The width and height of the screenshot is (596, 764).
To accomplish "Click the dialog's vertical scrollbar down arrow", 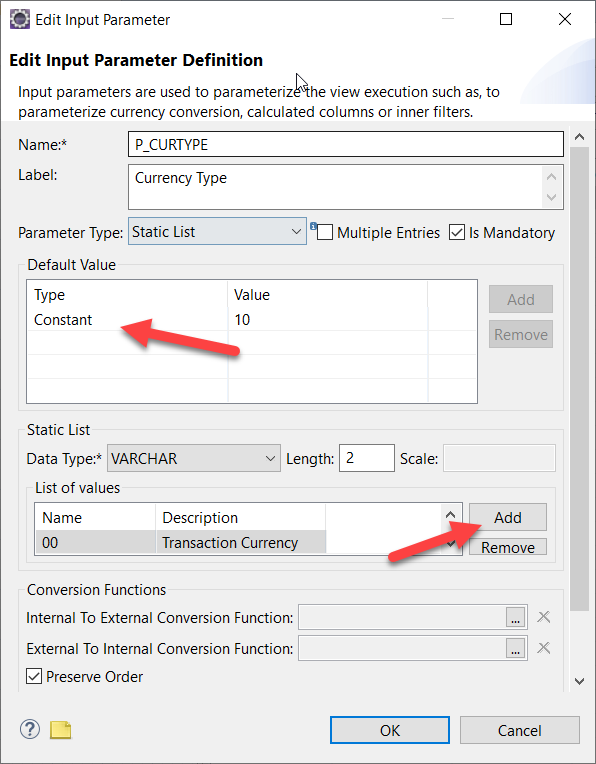I will (x=579, y=681).
